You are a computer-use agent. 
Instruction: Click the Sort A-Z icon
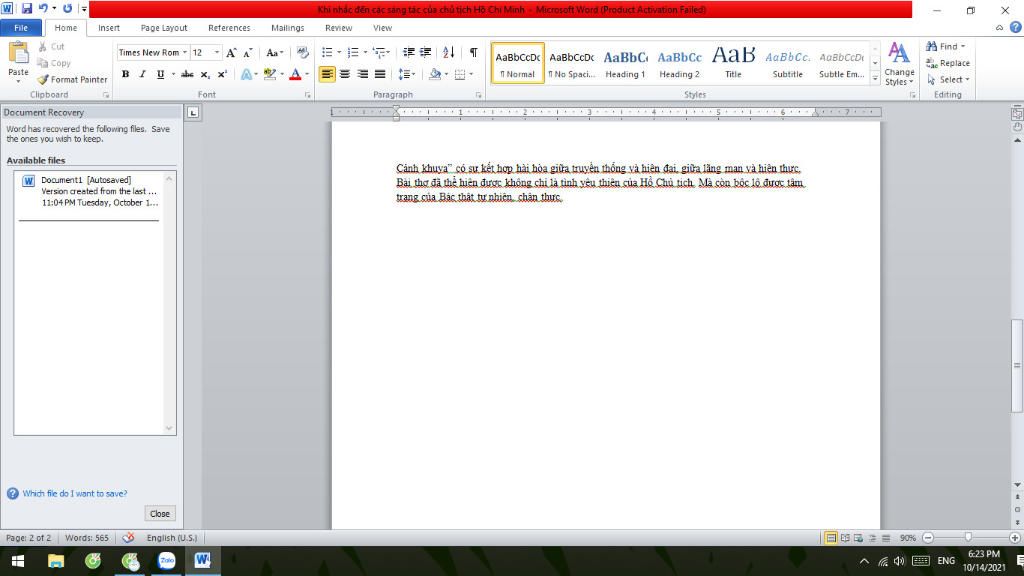pyautogui.click(x=449, y=53)
